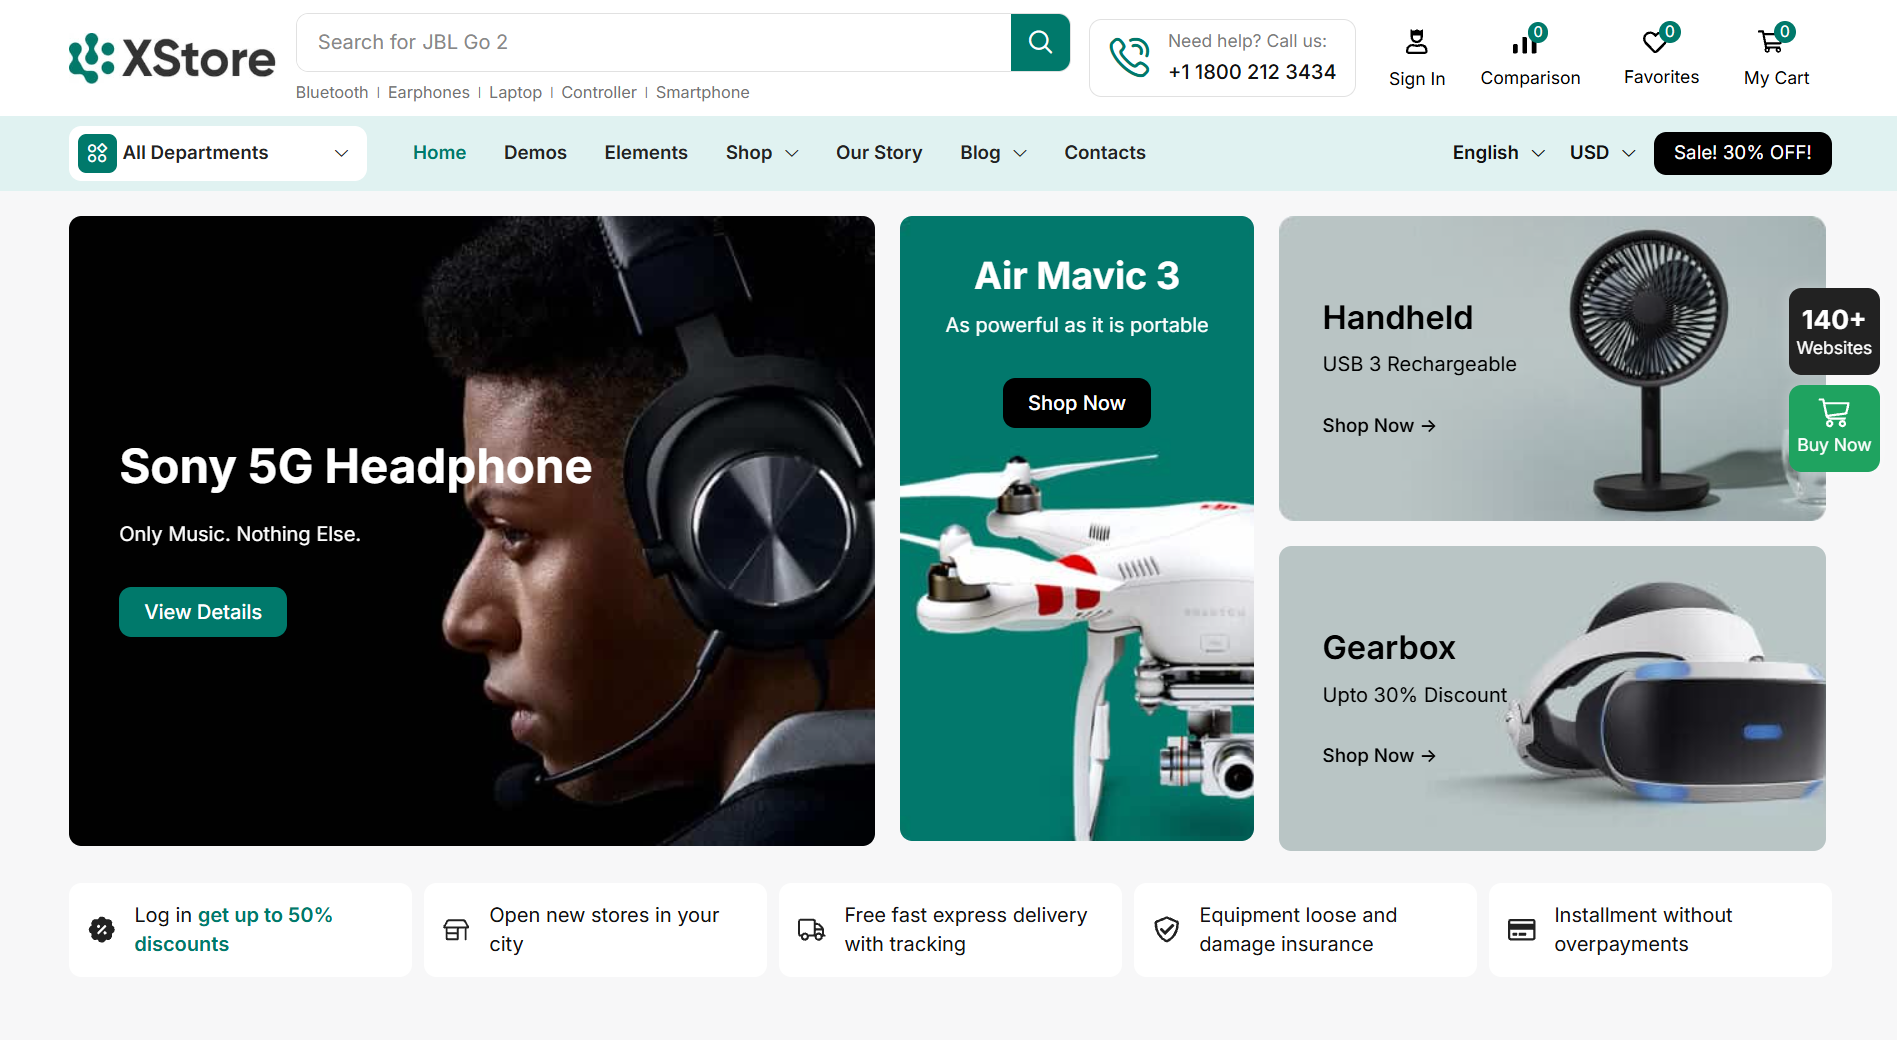Open the Demos menu item
The height and width of the screenshot is (1056, 1897).
click(x=535, y=153)
